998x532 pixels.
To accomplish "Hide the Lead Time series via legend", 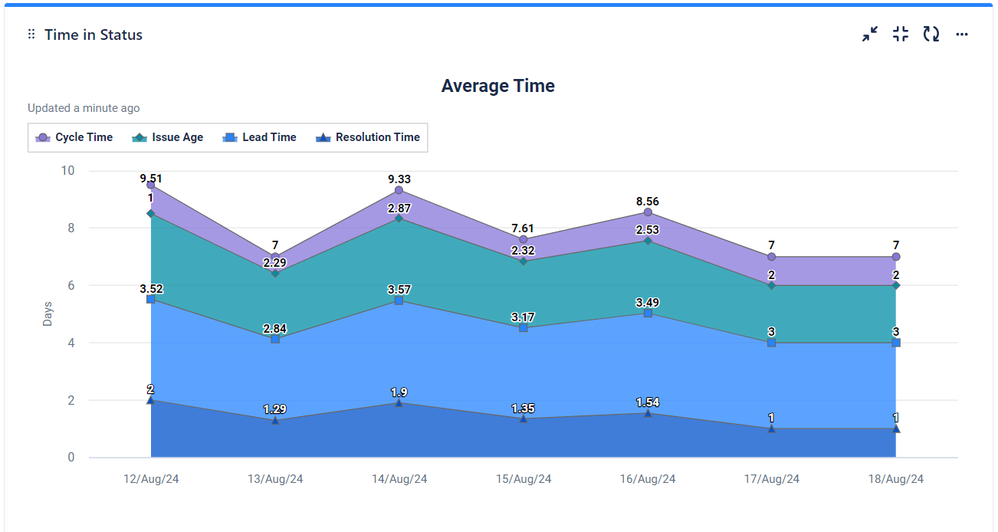I will pyautogui.click(x=259, y=137).
